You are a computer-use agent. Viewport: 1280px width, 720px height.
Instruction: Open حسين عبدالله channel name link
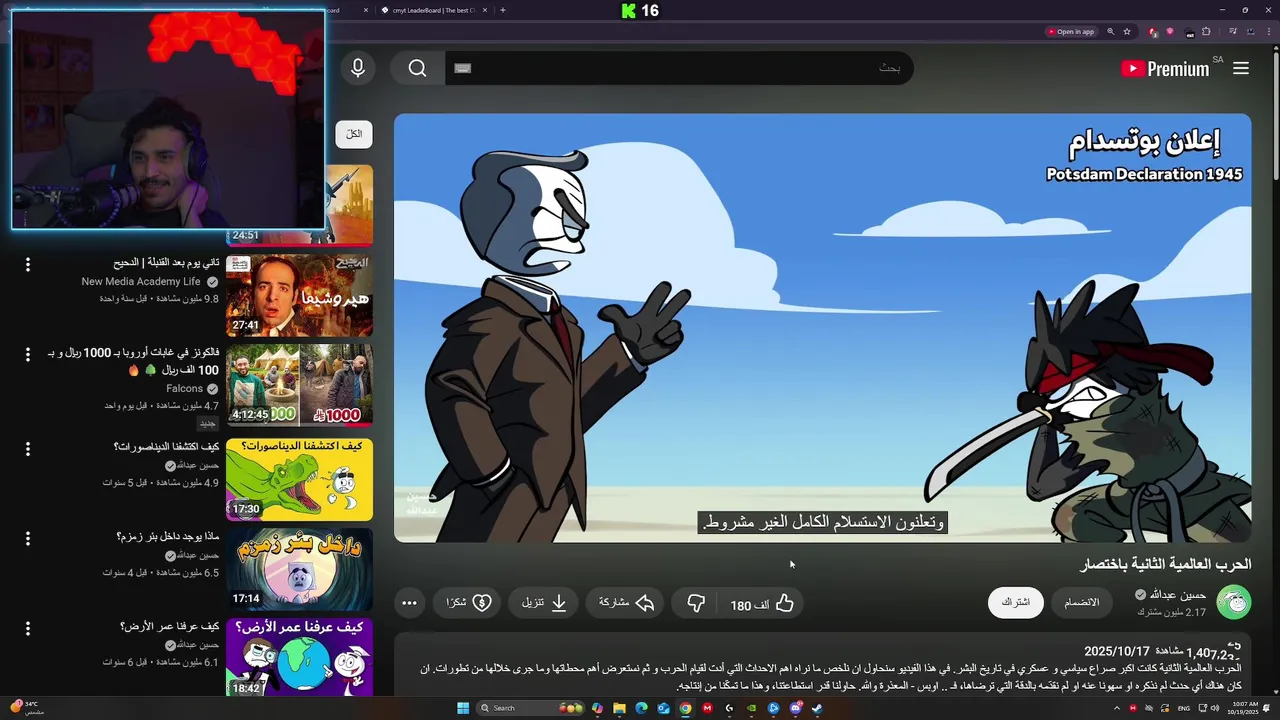coord(1177,595)
